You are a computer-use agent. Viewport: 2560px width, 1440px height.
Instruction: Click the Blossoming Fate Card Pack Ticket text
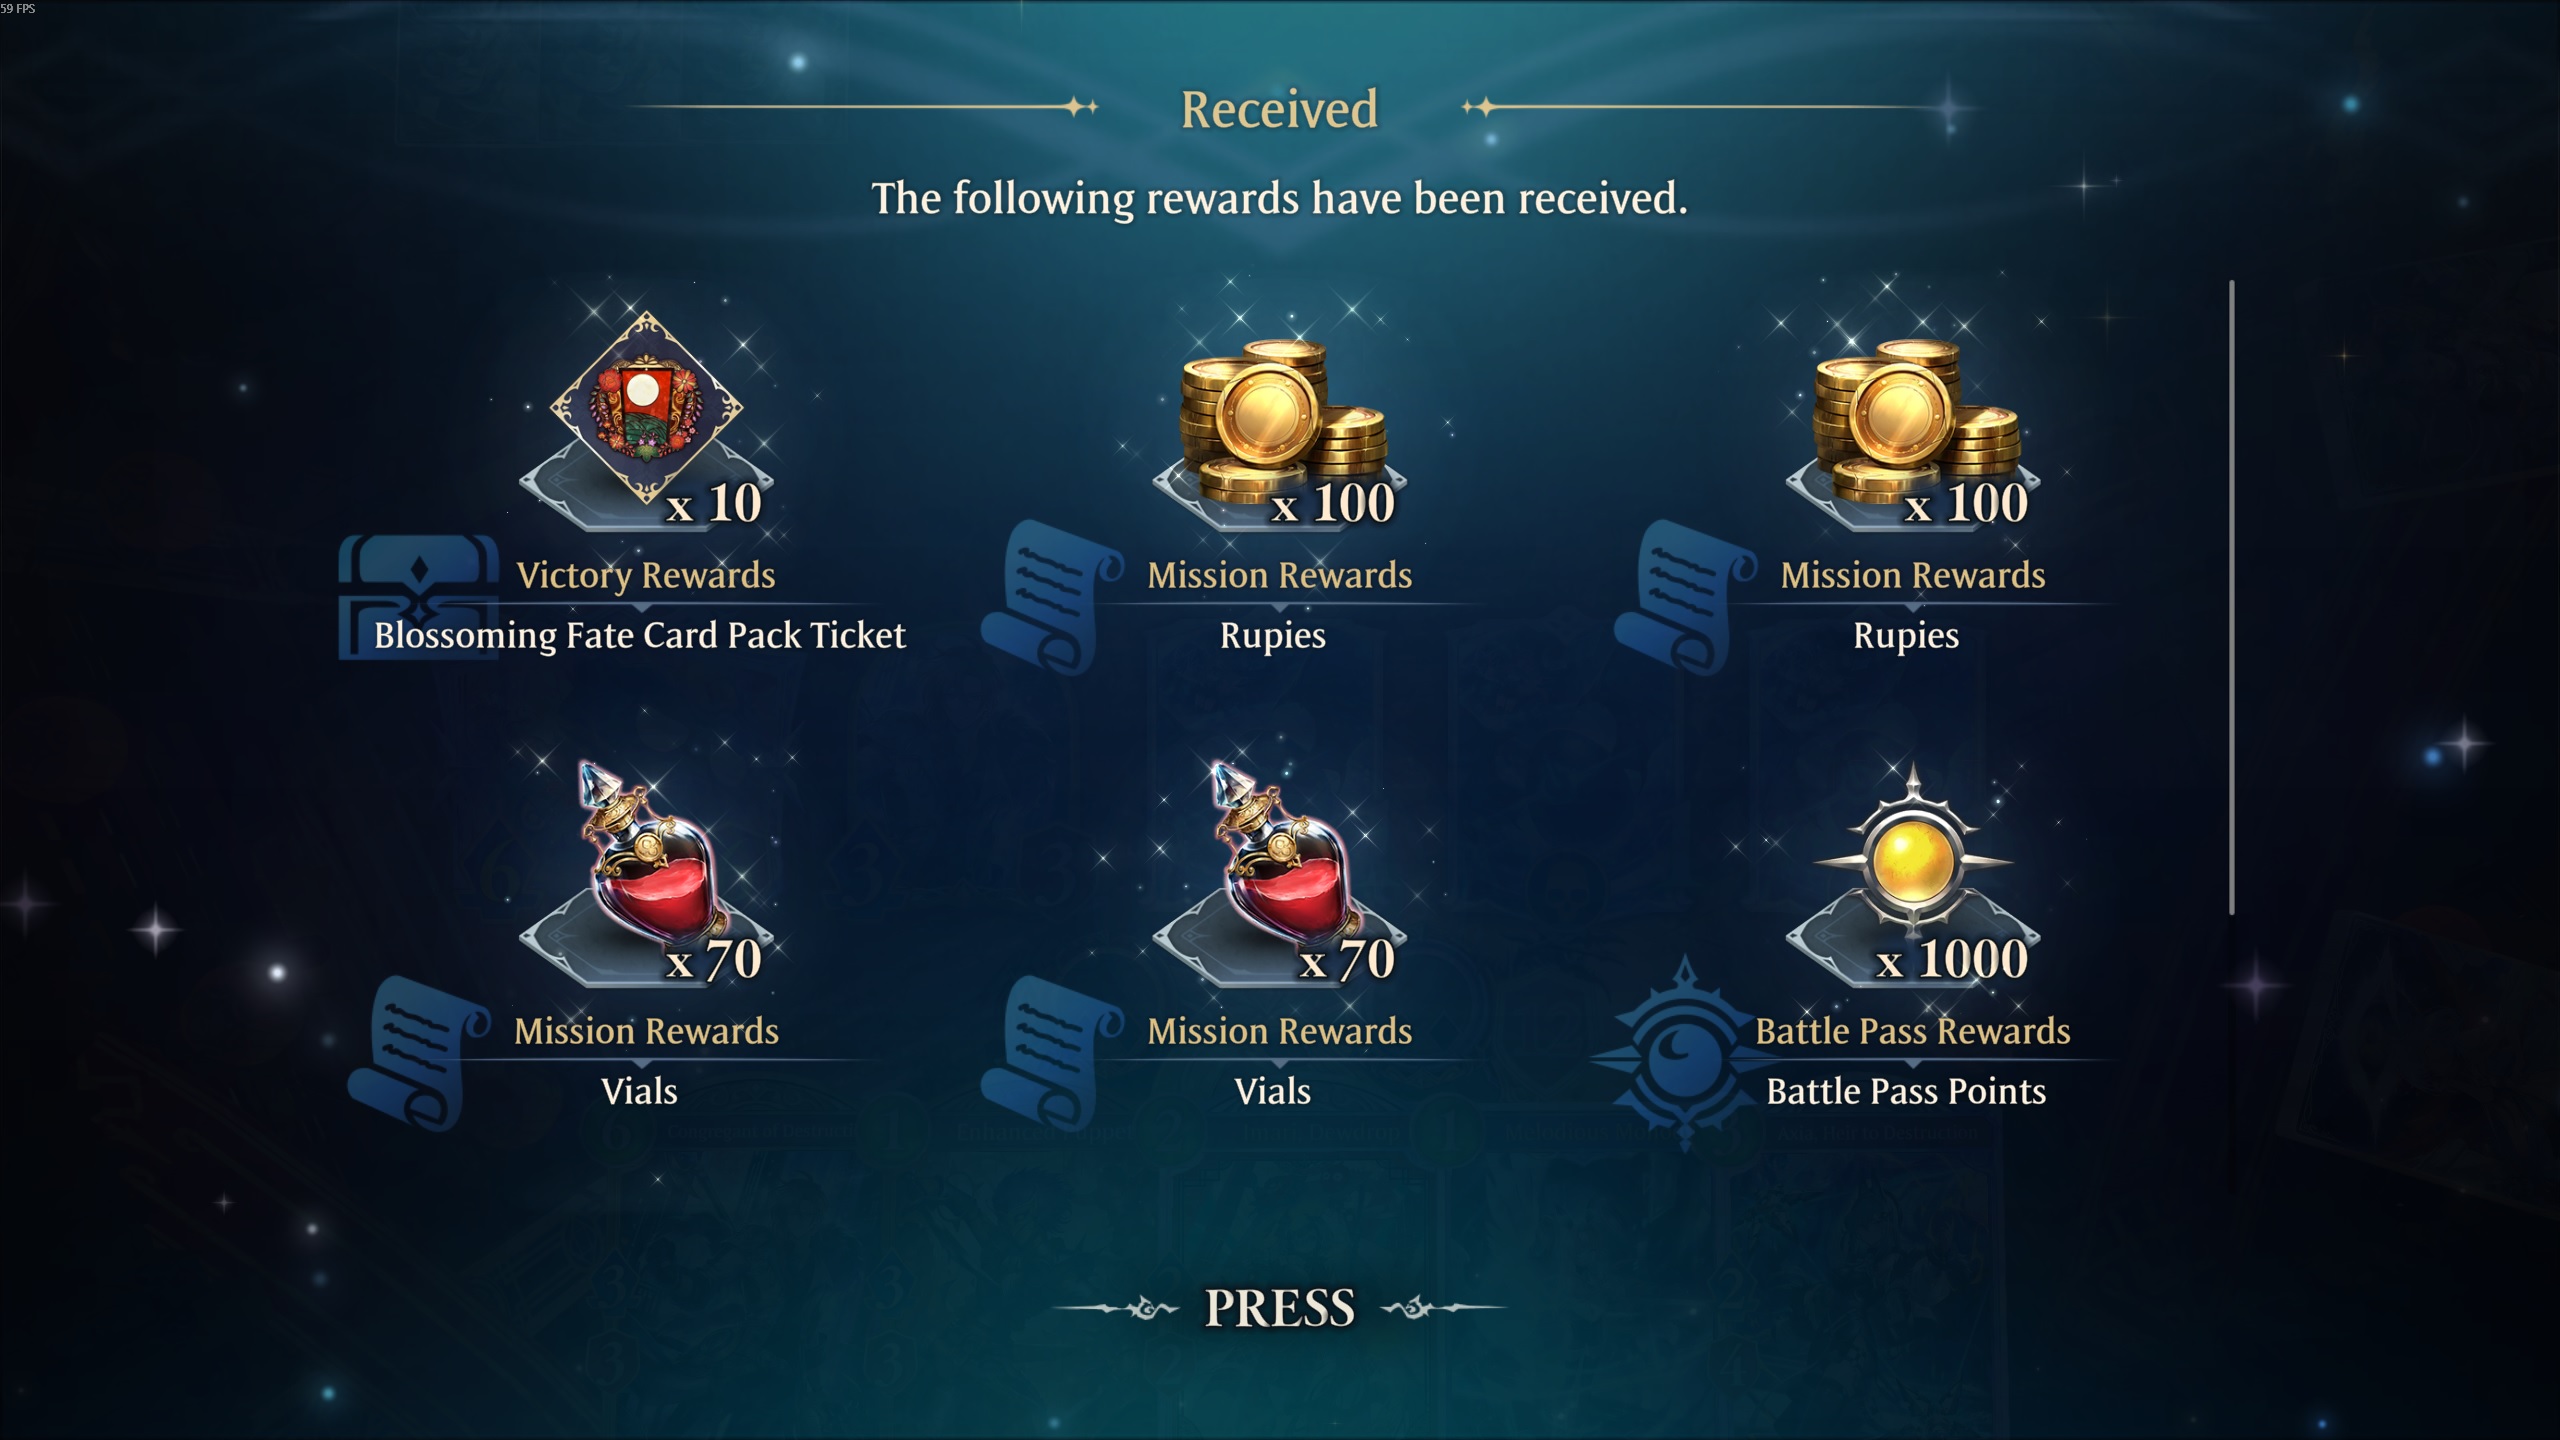coord(640,635)
